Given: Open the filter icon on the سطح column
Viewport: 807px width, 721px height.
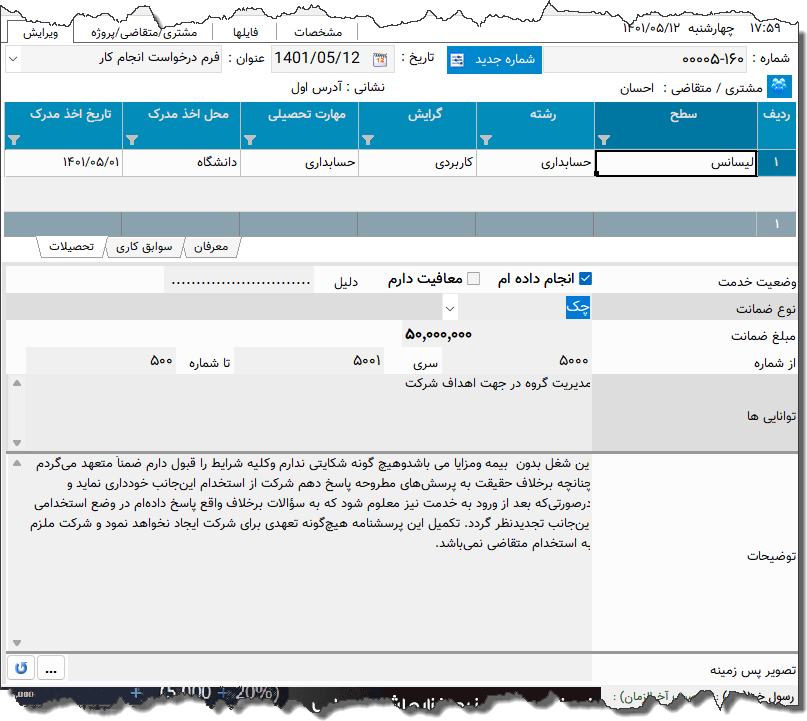Looking at the screenshot, I should (605, 141).
